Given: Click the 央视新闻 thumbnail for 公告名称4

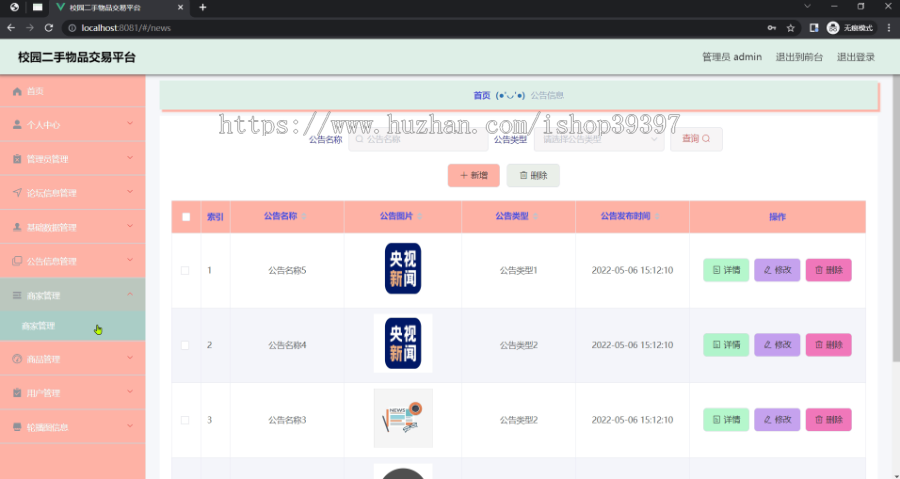Looking at the screenshot, I should 403,343.
